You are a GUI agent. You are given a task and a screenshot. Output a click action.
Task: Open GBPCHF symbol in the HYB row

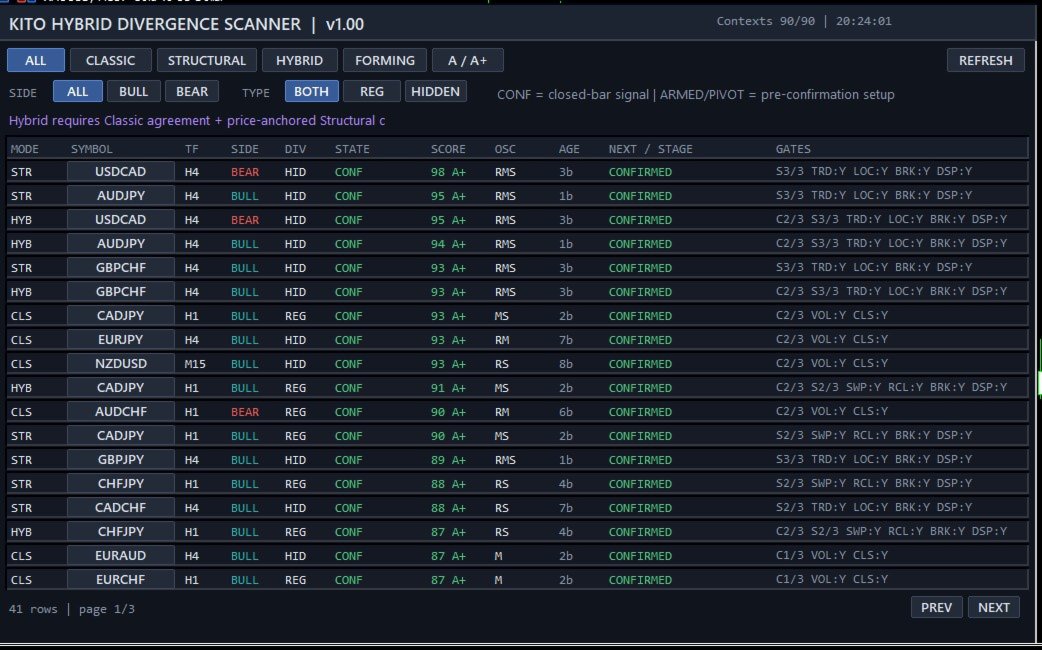(120, 291)
